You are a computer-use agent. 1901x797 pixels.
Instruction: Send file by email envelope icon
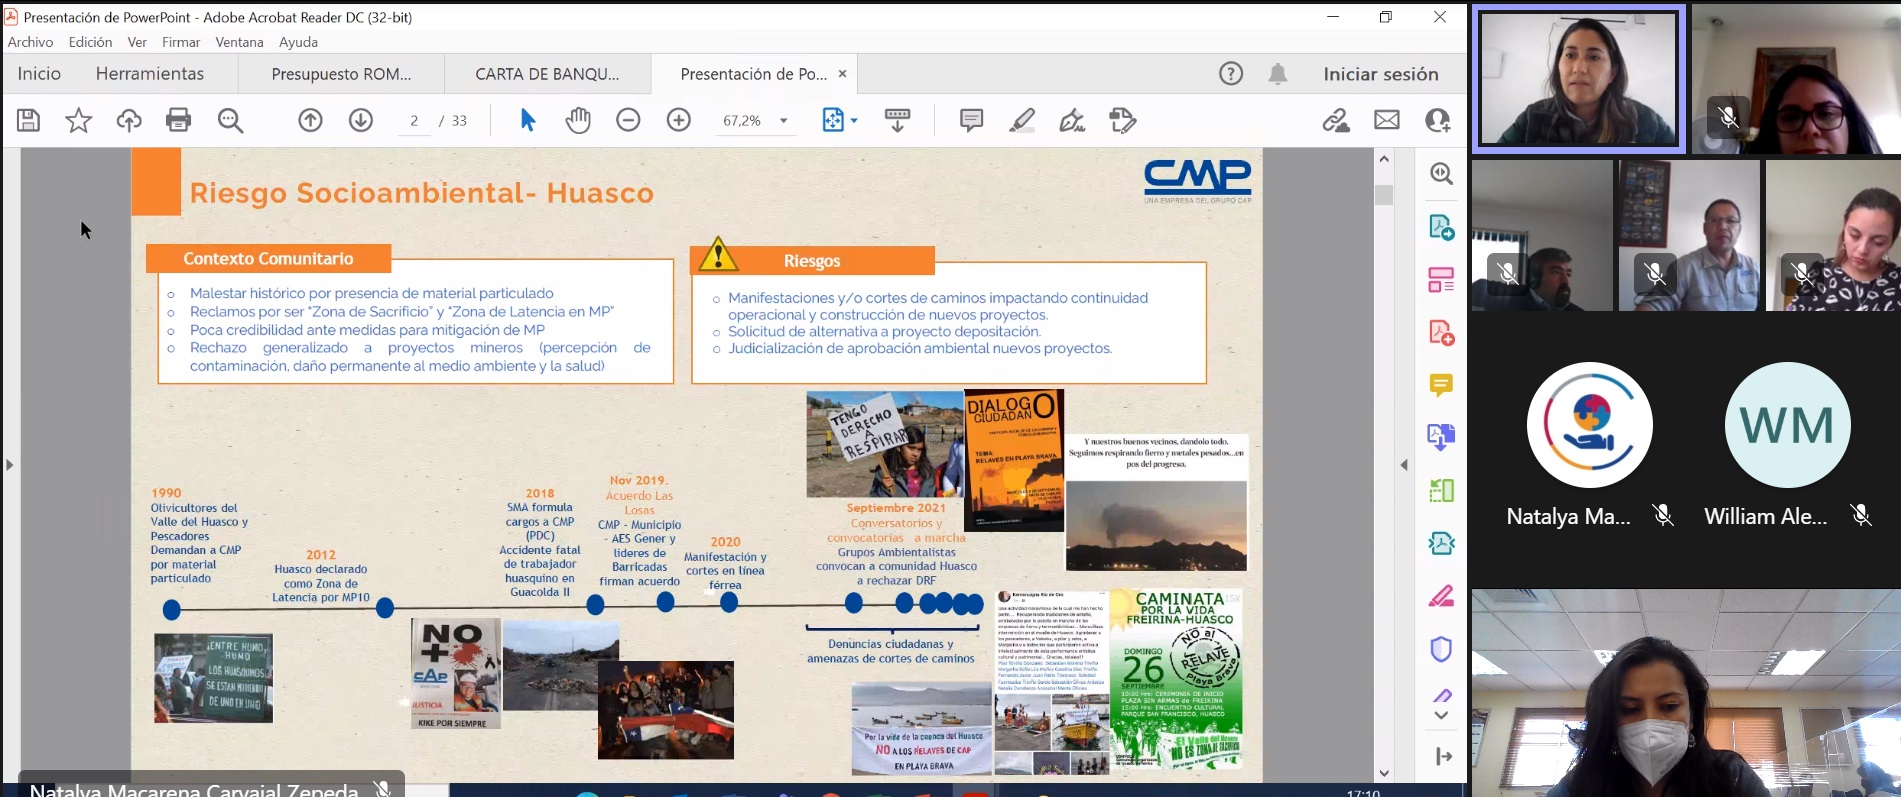1386,121
